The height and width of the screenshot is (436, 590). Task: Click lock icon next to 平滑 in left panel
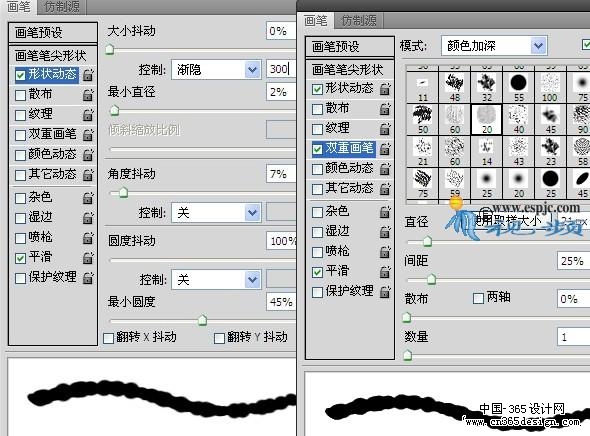point(88,258)
